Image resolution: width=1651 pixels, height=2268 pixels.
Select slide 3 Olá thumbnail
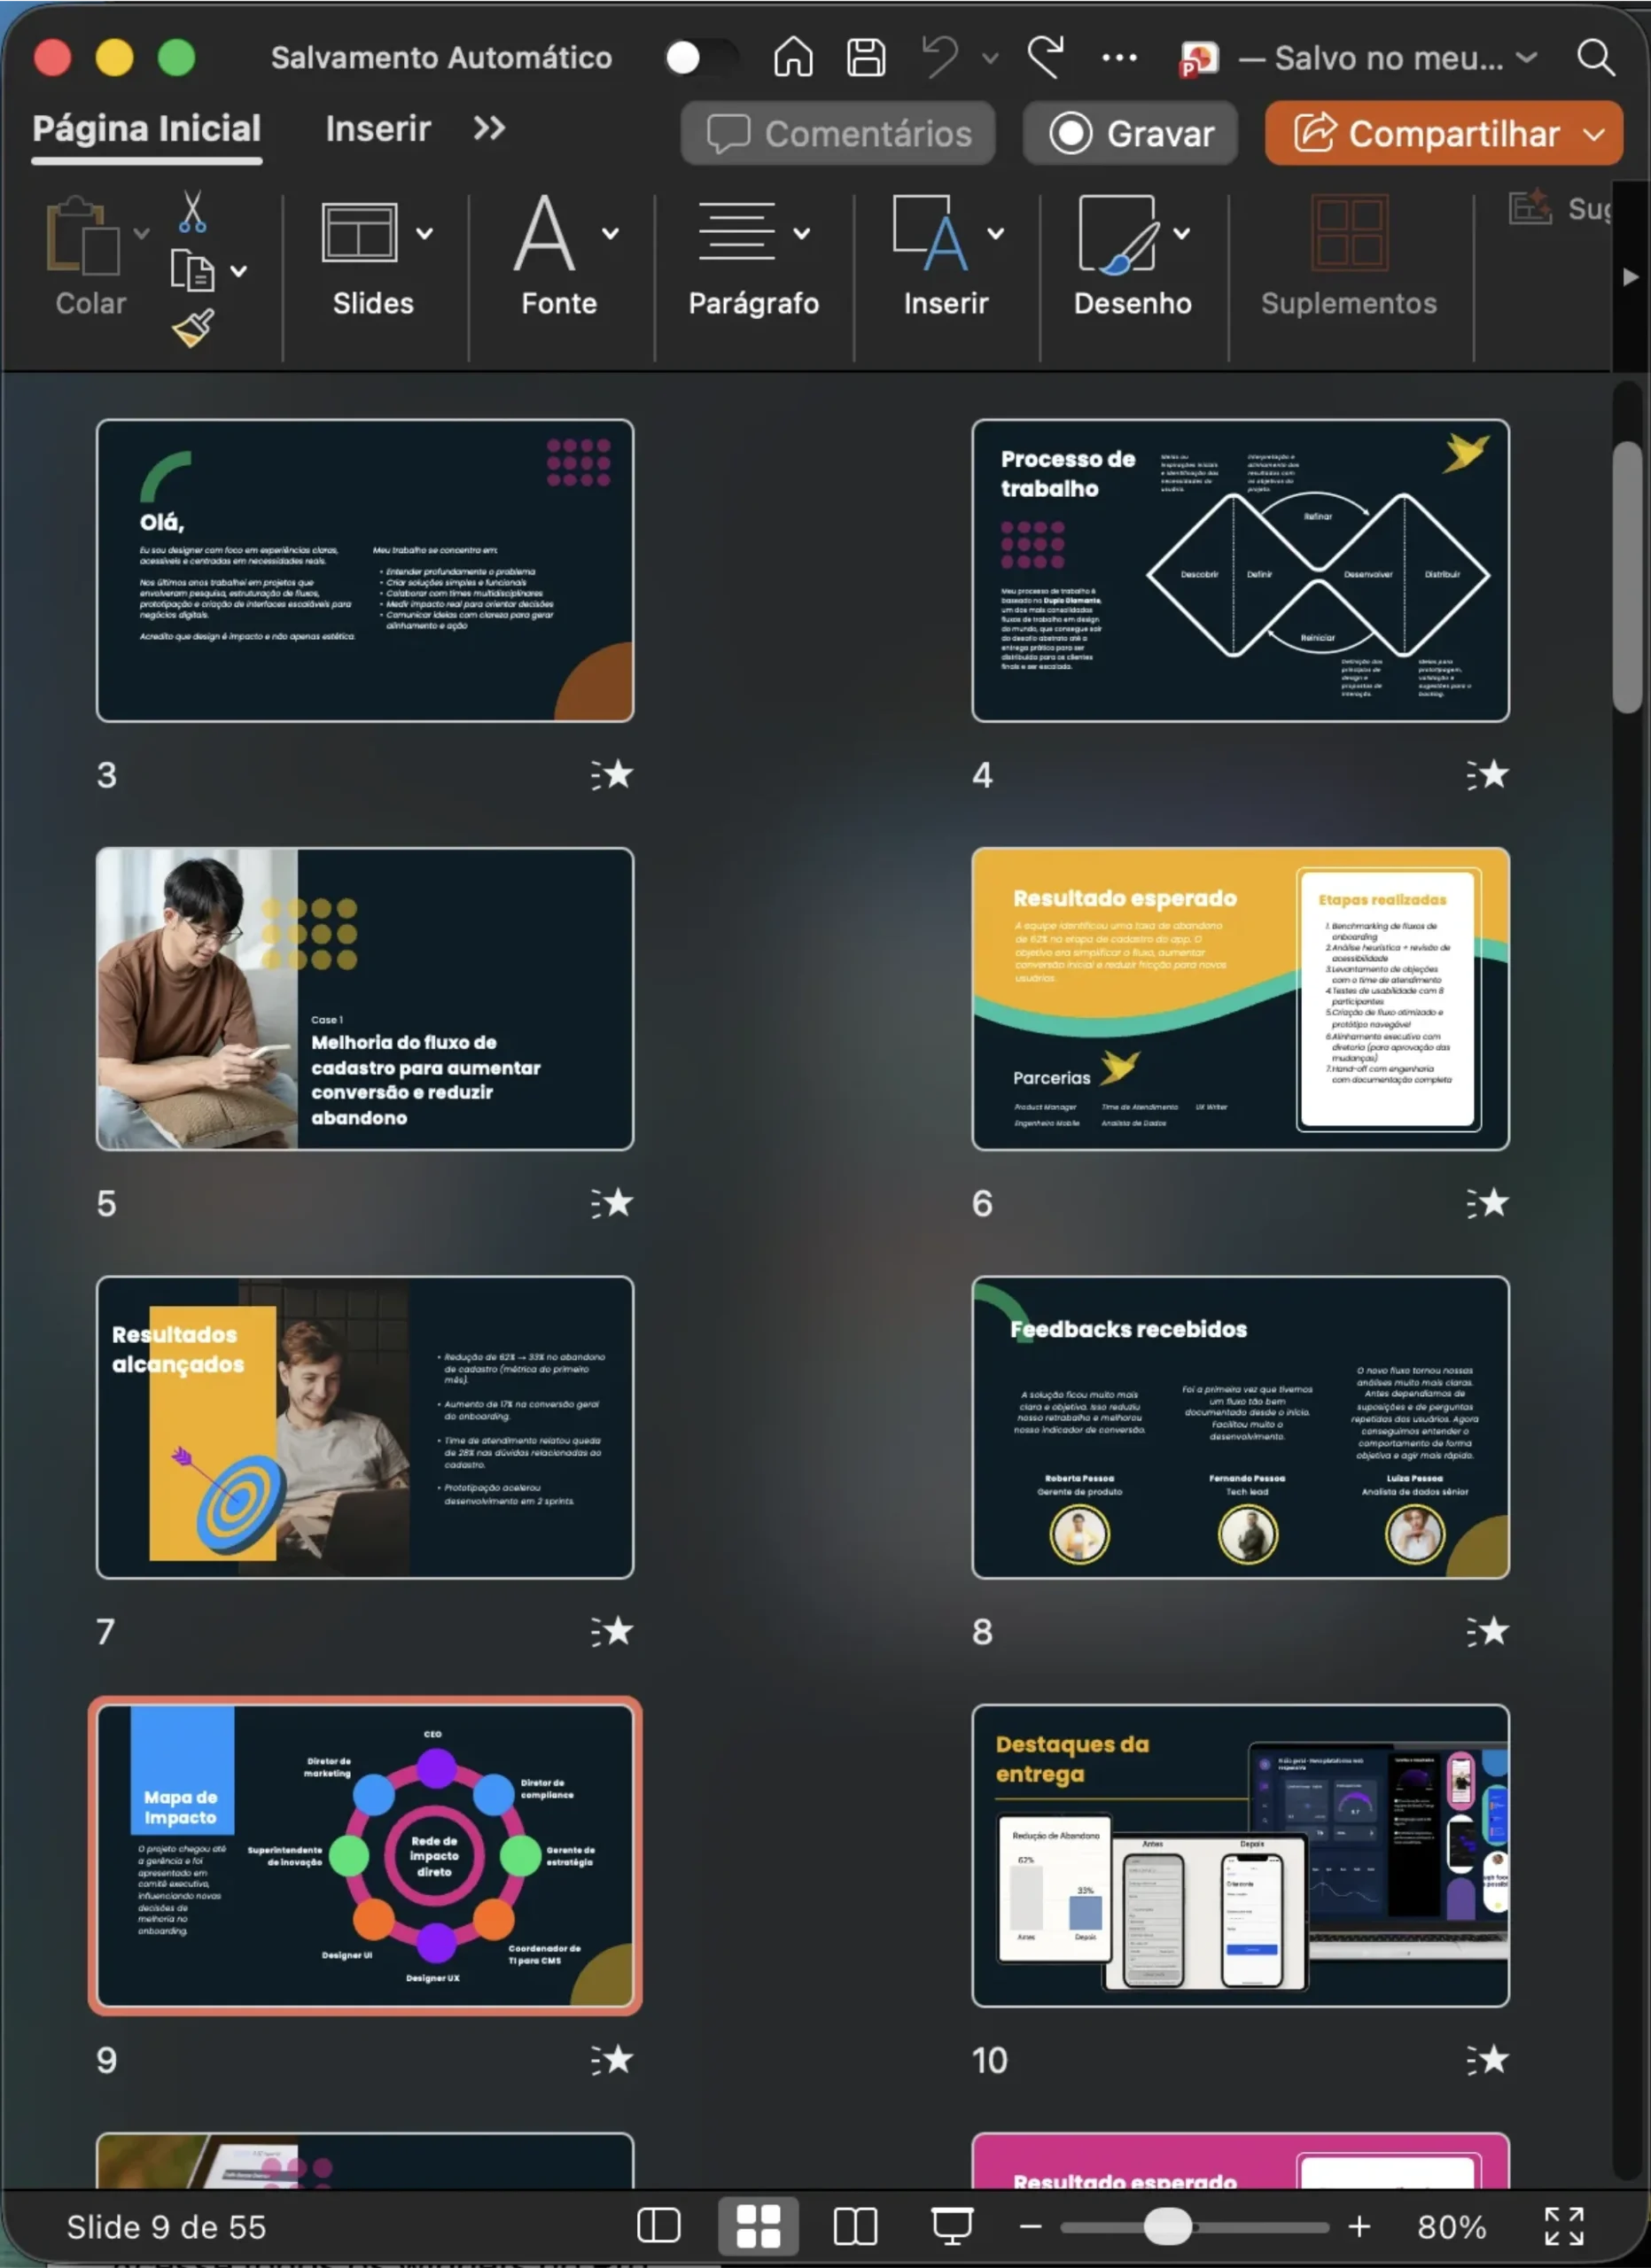coord(365,570)
